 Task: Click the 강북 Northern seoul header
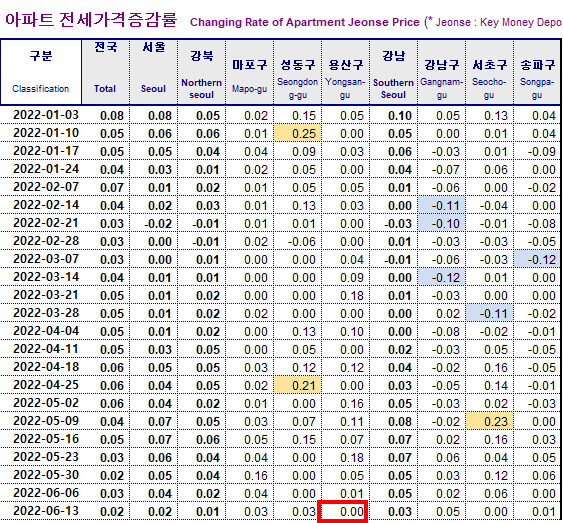(202, 72)
